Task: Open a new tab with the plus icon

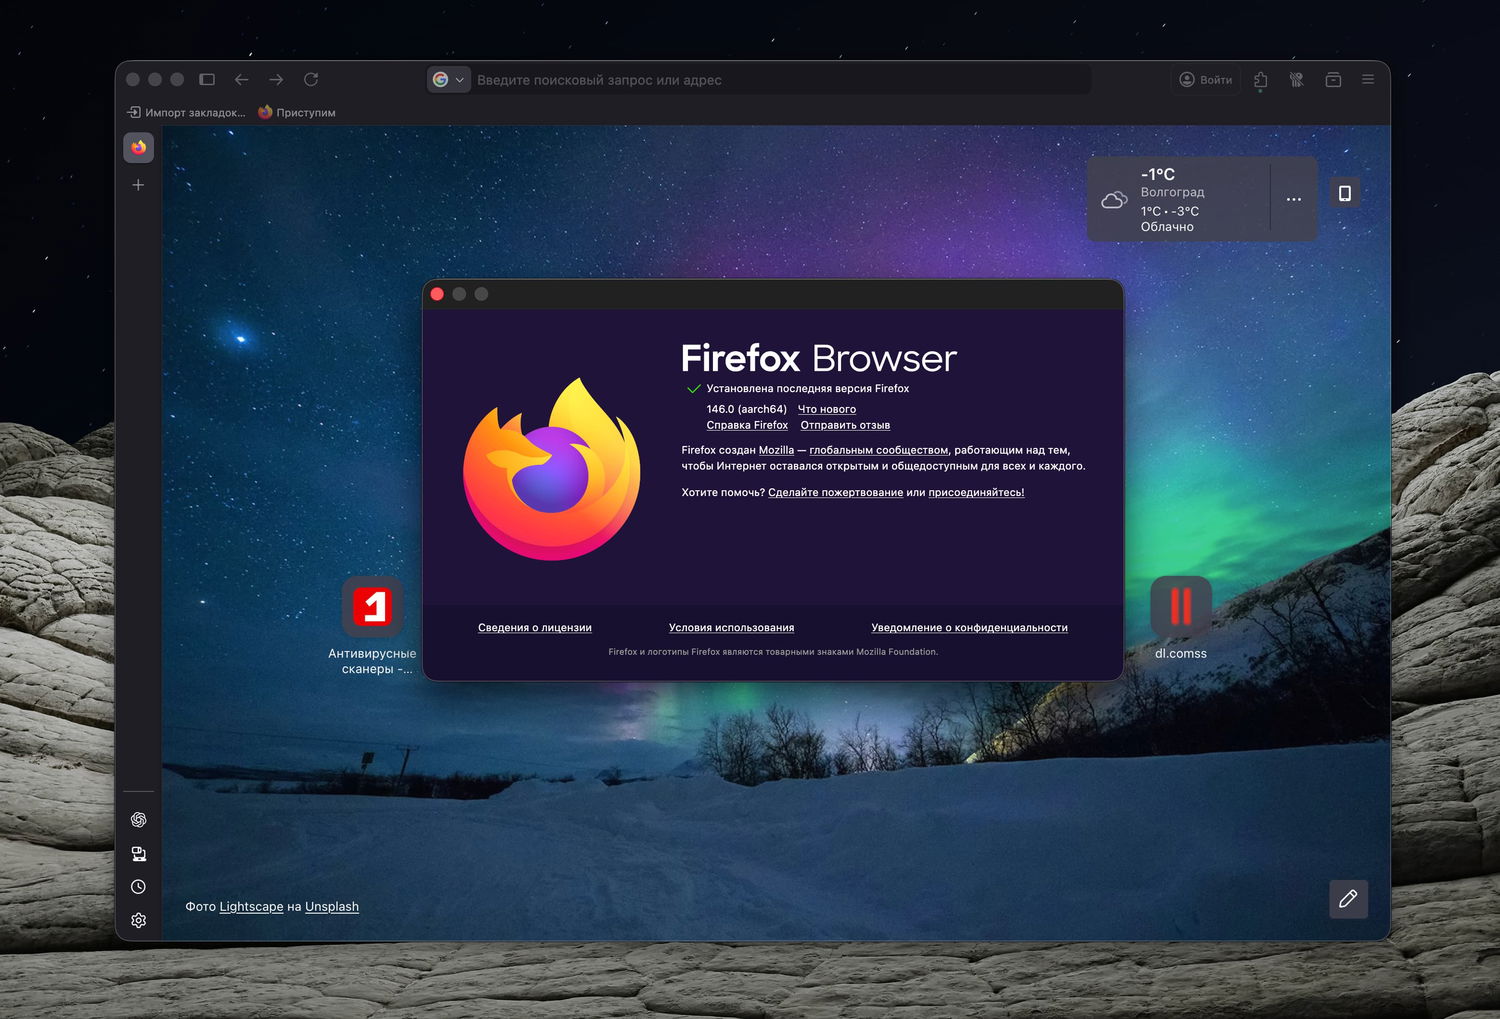Action: pyautogui.click(x=139, y=185)
